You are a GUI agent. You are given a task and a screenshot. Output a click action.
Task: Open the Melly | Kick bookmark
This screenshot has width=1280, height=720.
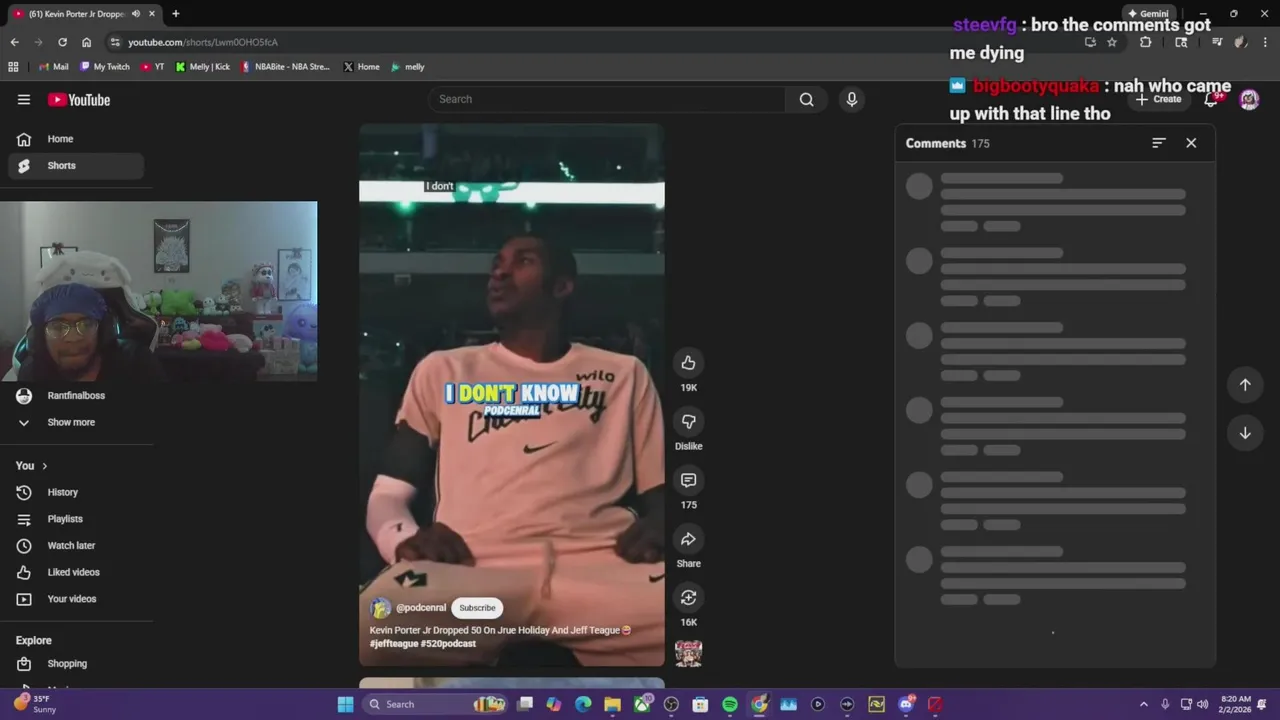203,67
